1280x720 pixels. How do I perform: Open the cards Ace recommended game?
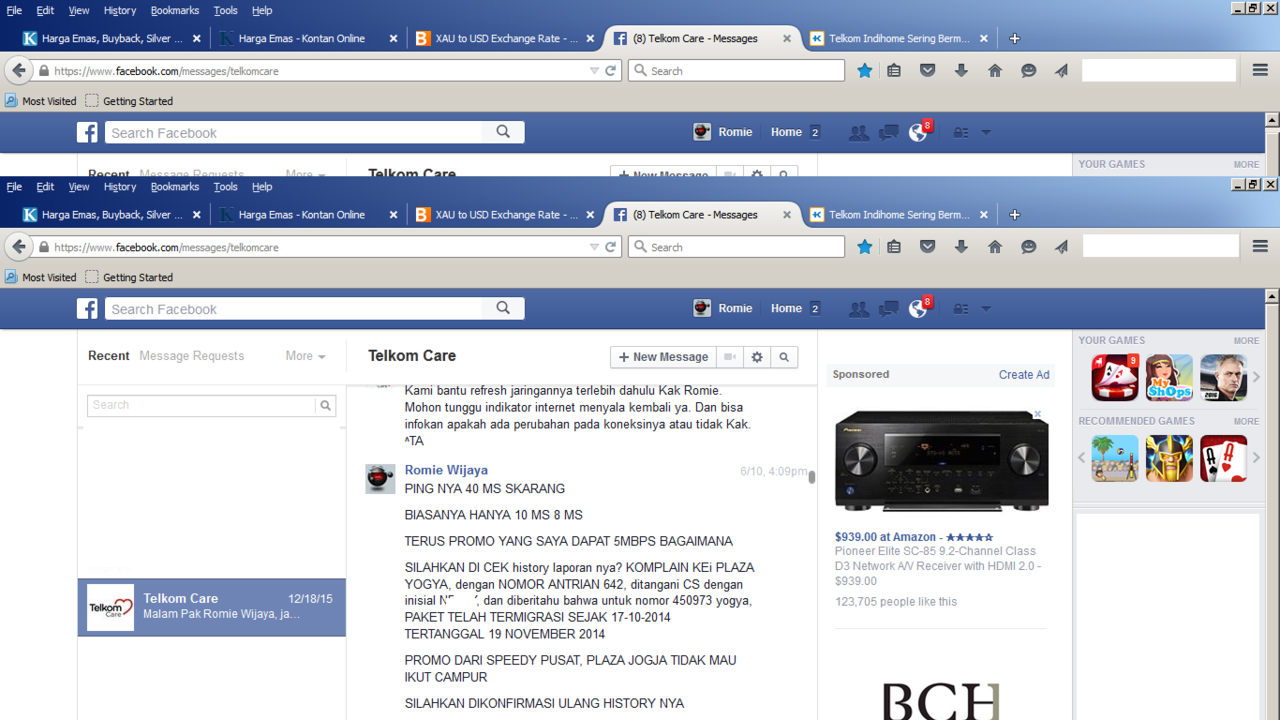(1223, 458)
